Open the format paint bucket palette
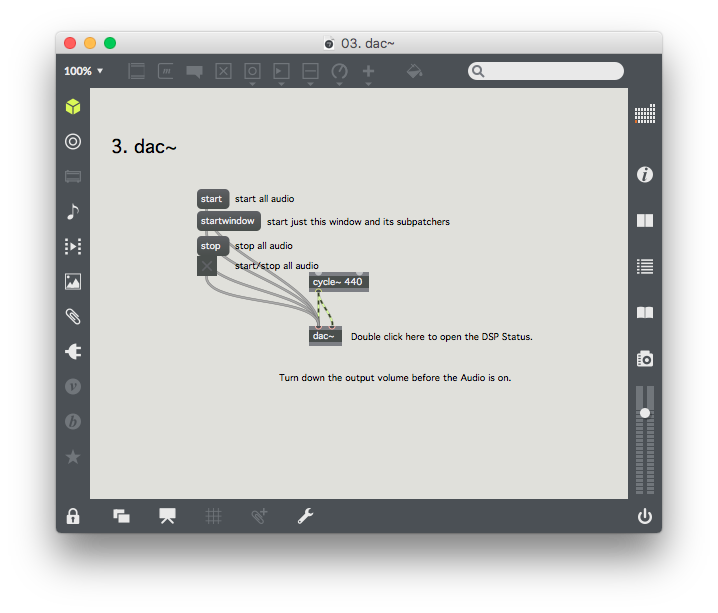 click(x=414, y=71)
